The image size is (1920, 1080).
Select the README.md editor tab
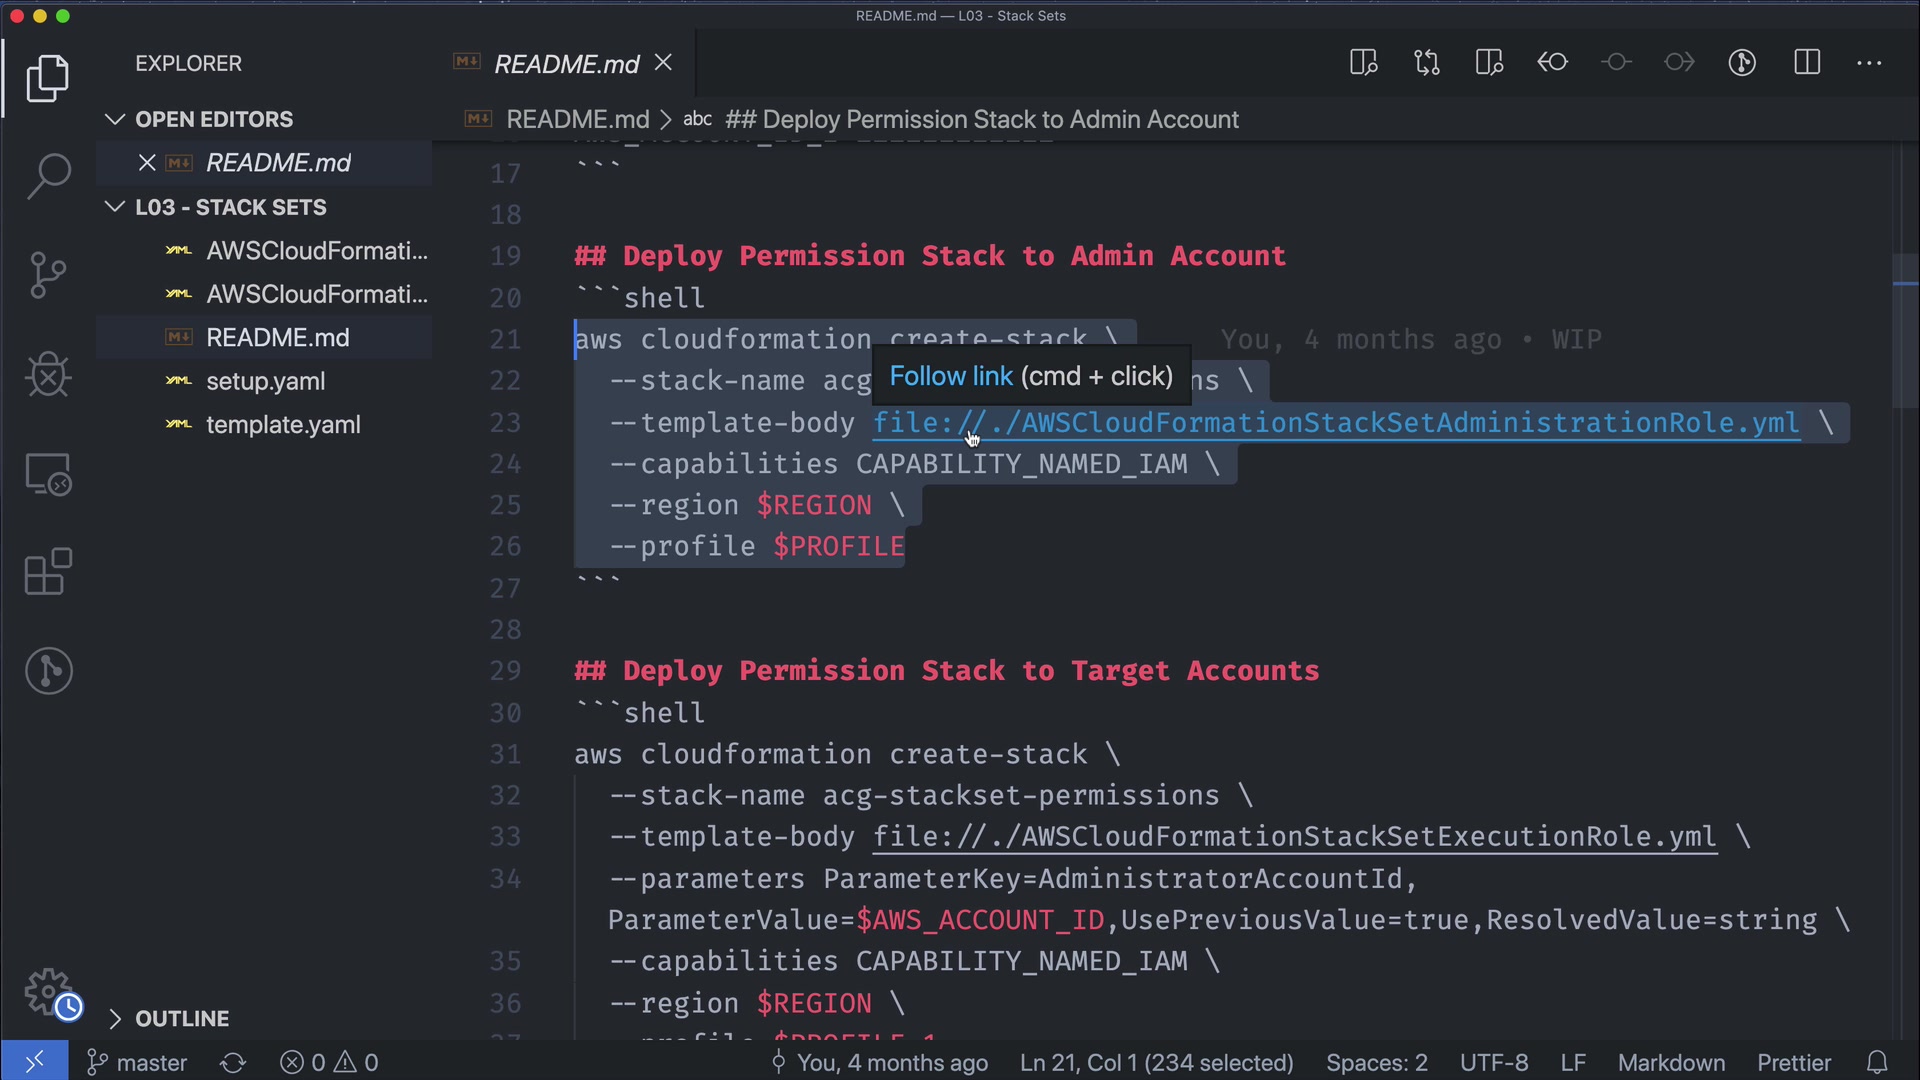(x=566, y=64)
